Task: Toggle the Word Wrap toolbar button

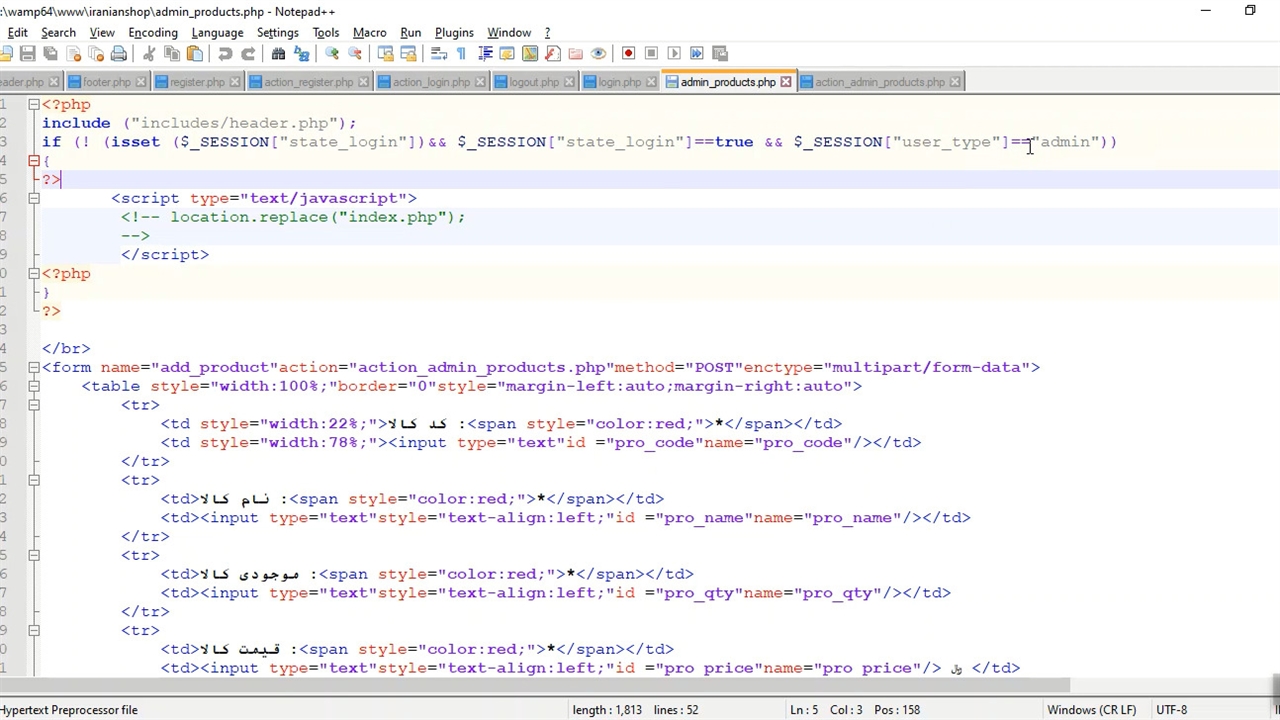Action: click(439, 53)
